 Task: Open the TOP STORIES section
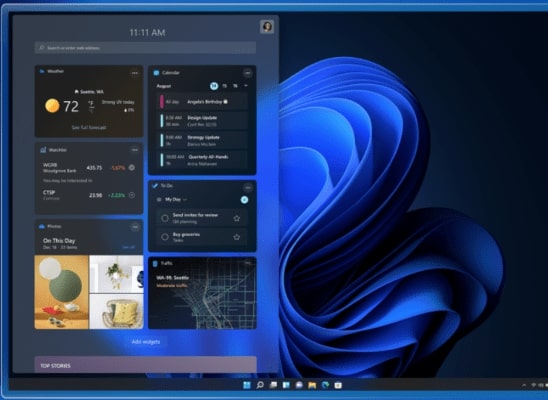(x=145, y=365)
